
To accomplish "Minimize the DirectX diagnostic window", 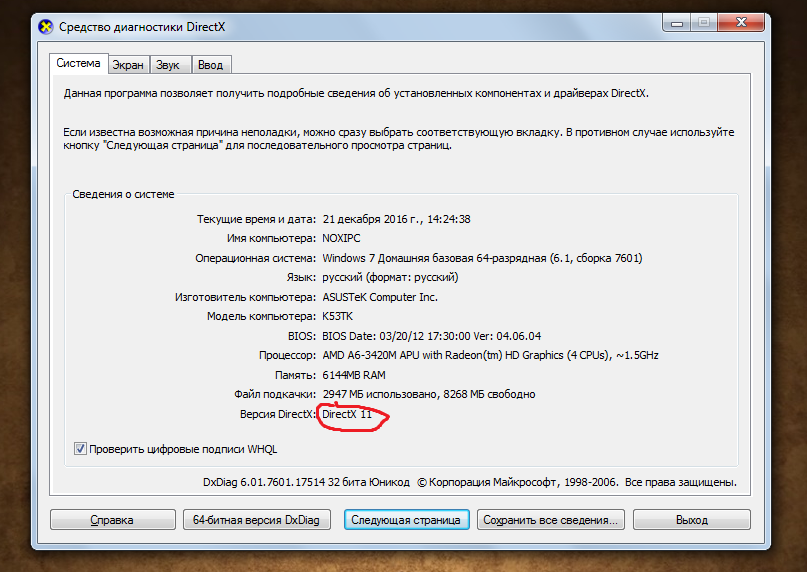I will coord(677,23).
